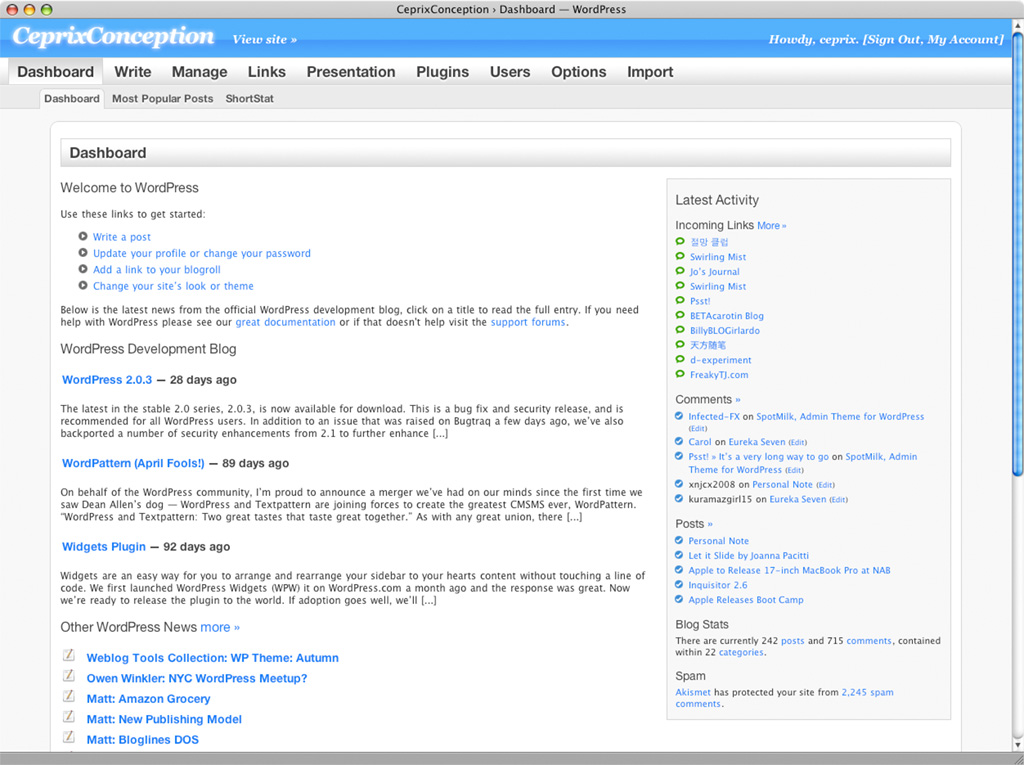Open the Plugins menu
Image resolution: width=1024 pixels, height=765 pixels.
pos(443,72)
